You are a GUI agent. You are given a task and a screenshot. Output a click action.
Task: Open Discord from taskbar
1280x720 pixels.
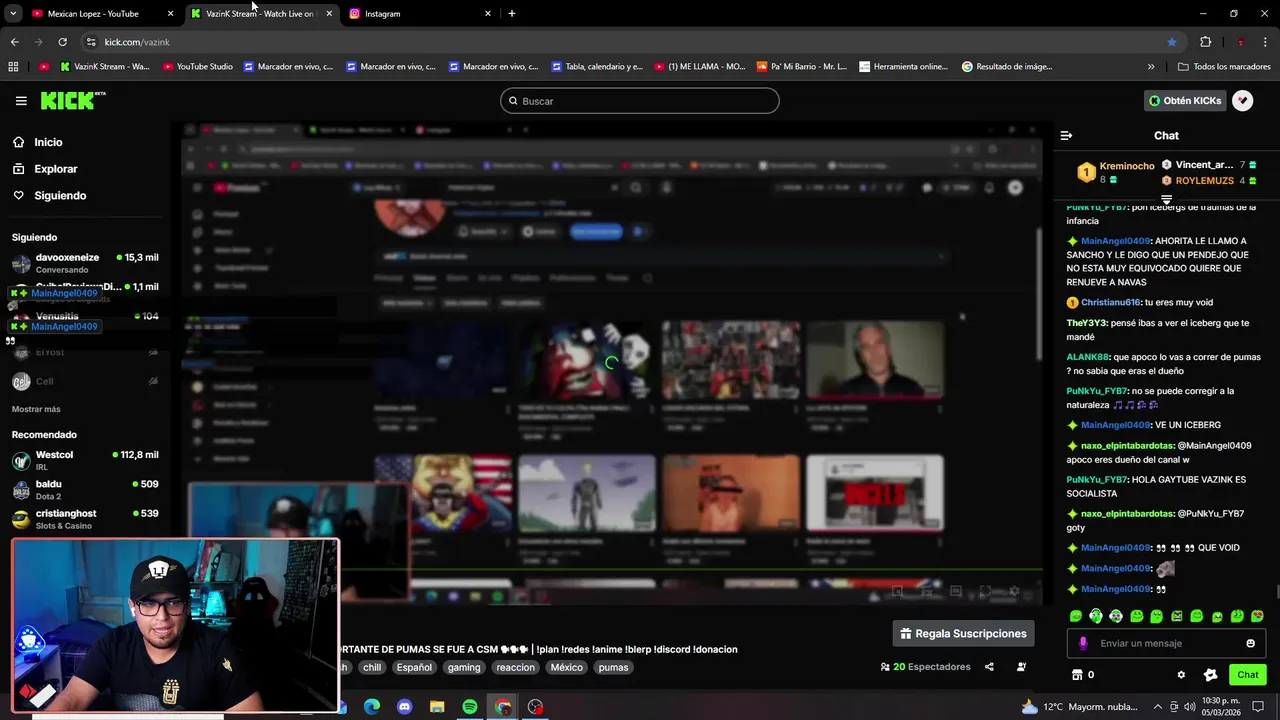404,707
